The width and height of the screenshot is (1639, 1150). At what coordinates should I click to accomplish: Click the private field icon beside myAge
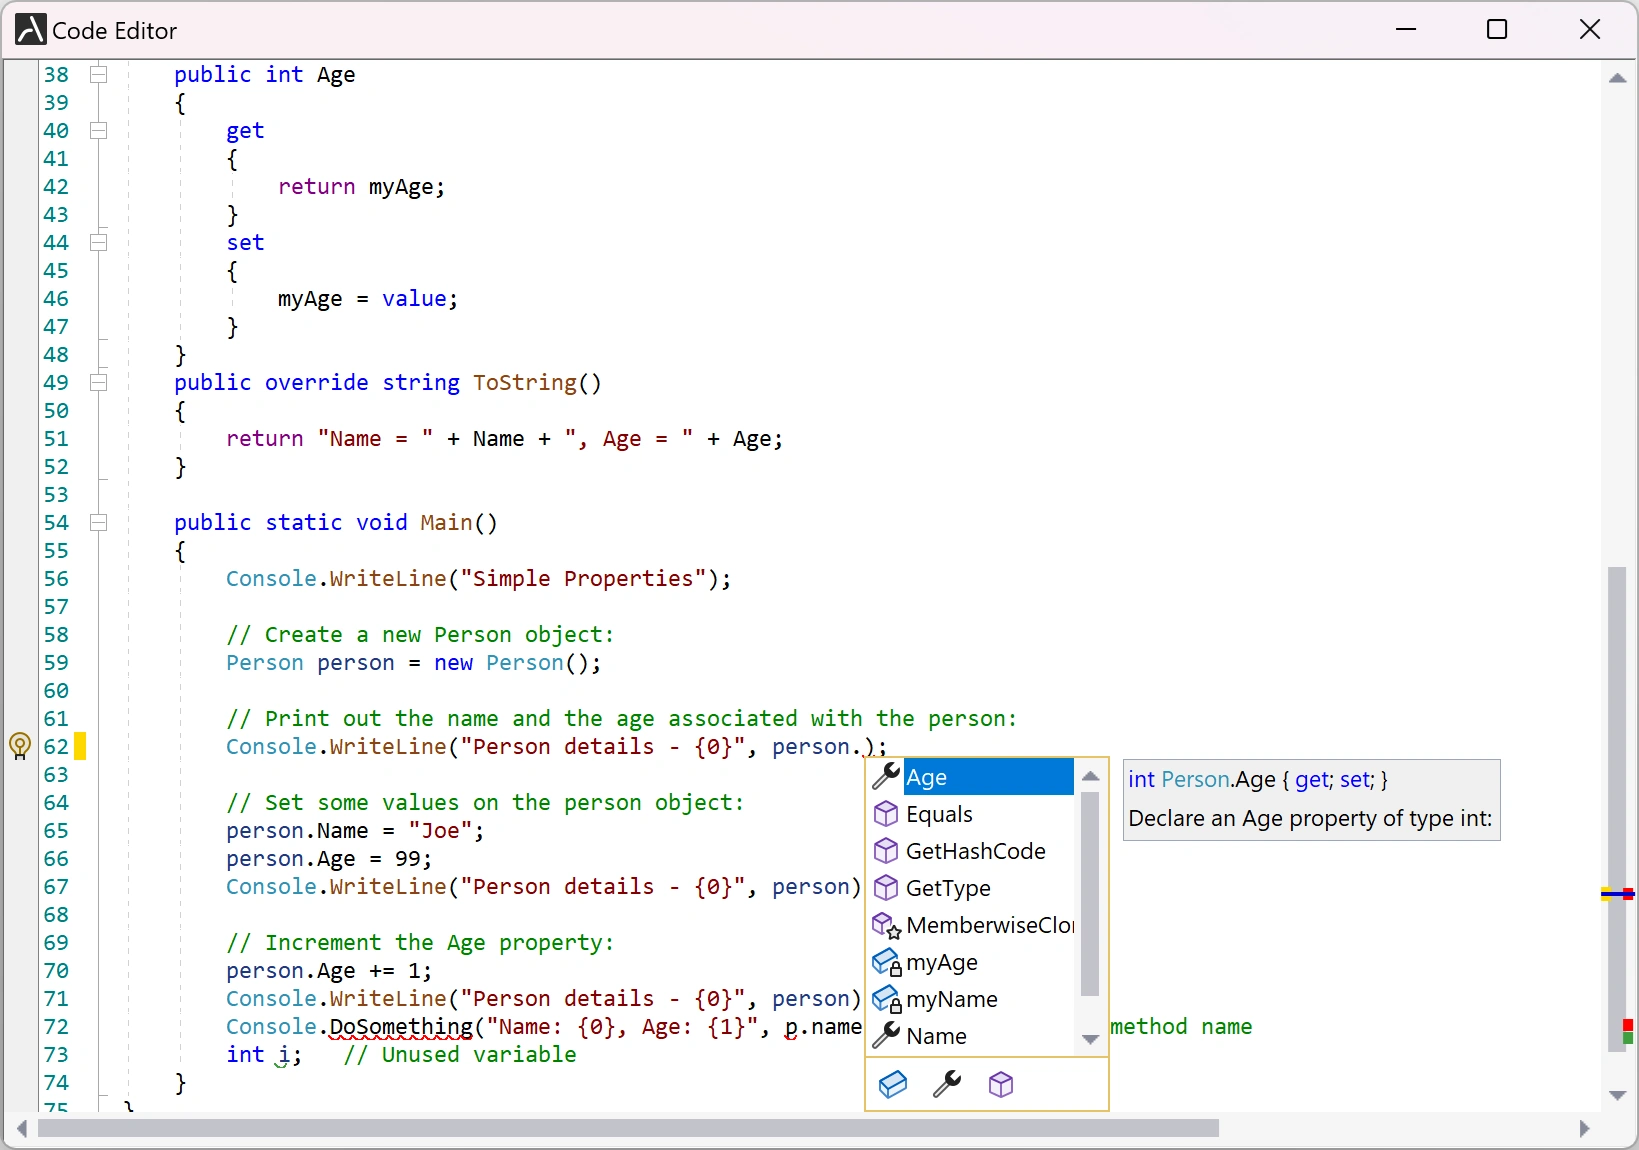click(886, 961)
